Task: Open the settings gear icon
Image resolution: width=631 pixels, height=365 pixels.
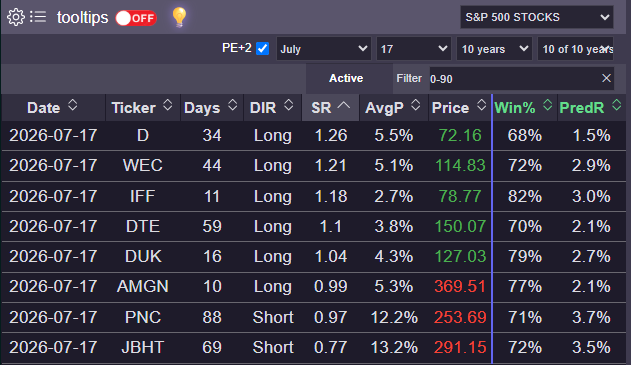Action: 16,17
